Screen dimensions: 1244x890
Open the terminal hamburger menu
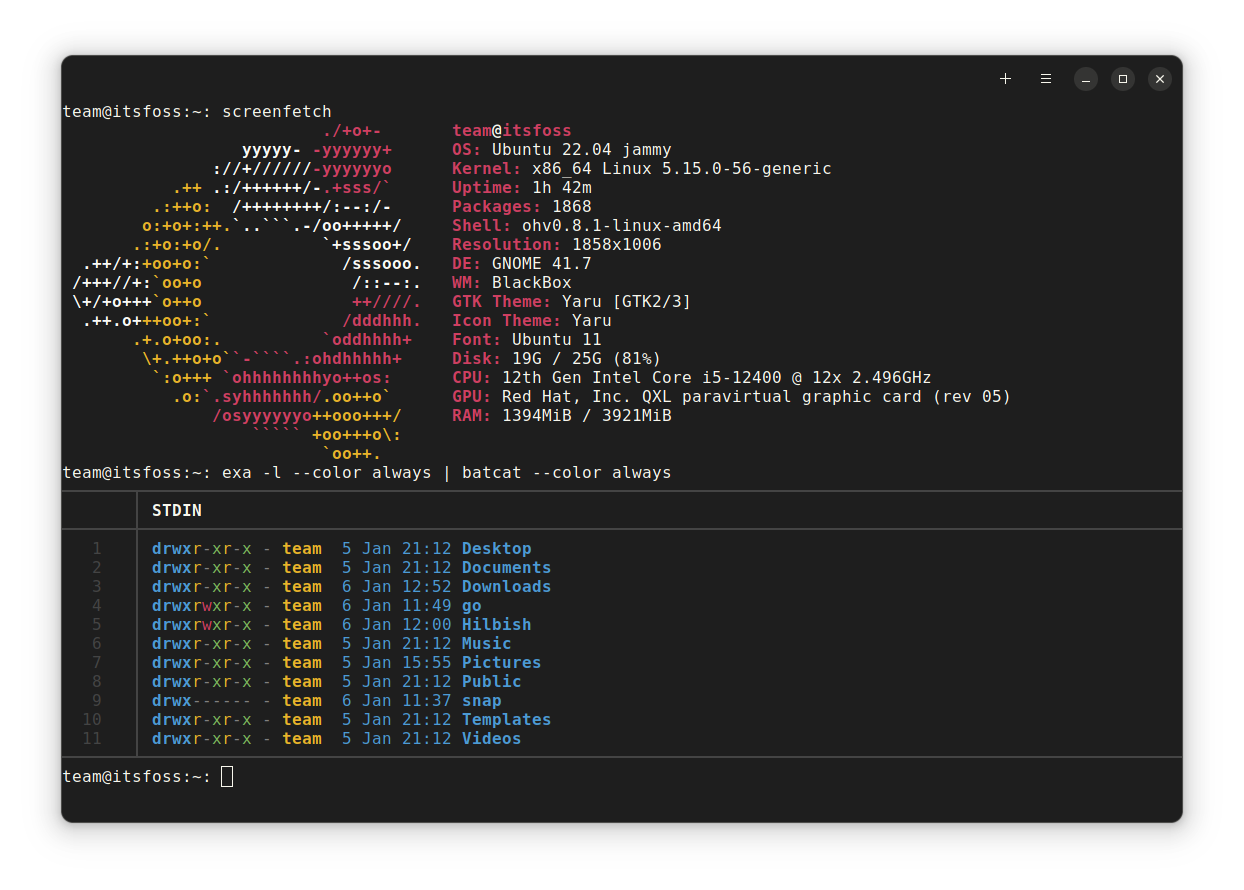(1045, 78)
